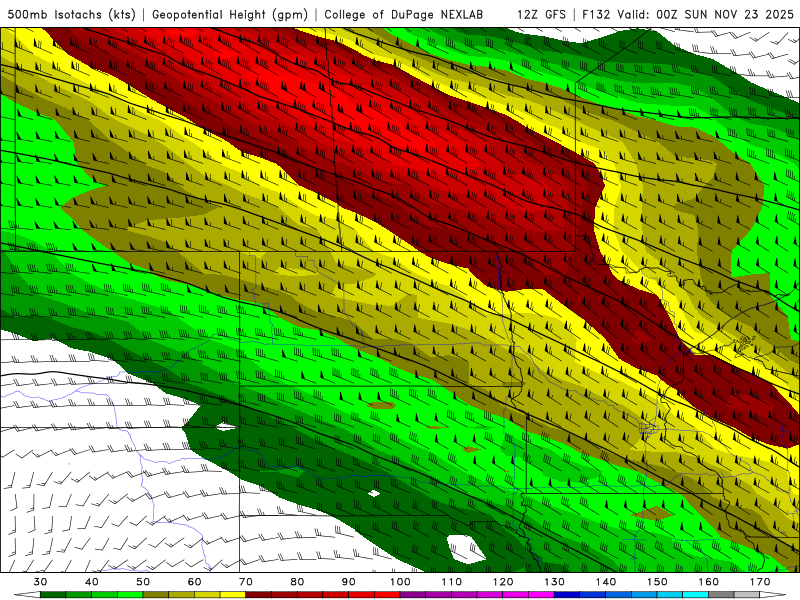
Task: Click the '30' legend value
Action: pos(40,582)
